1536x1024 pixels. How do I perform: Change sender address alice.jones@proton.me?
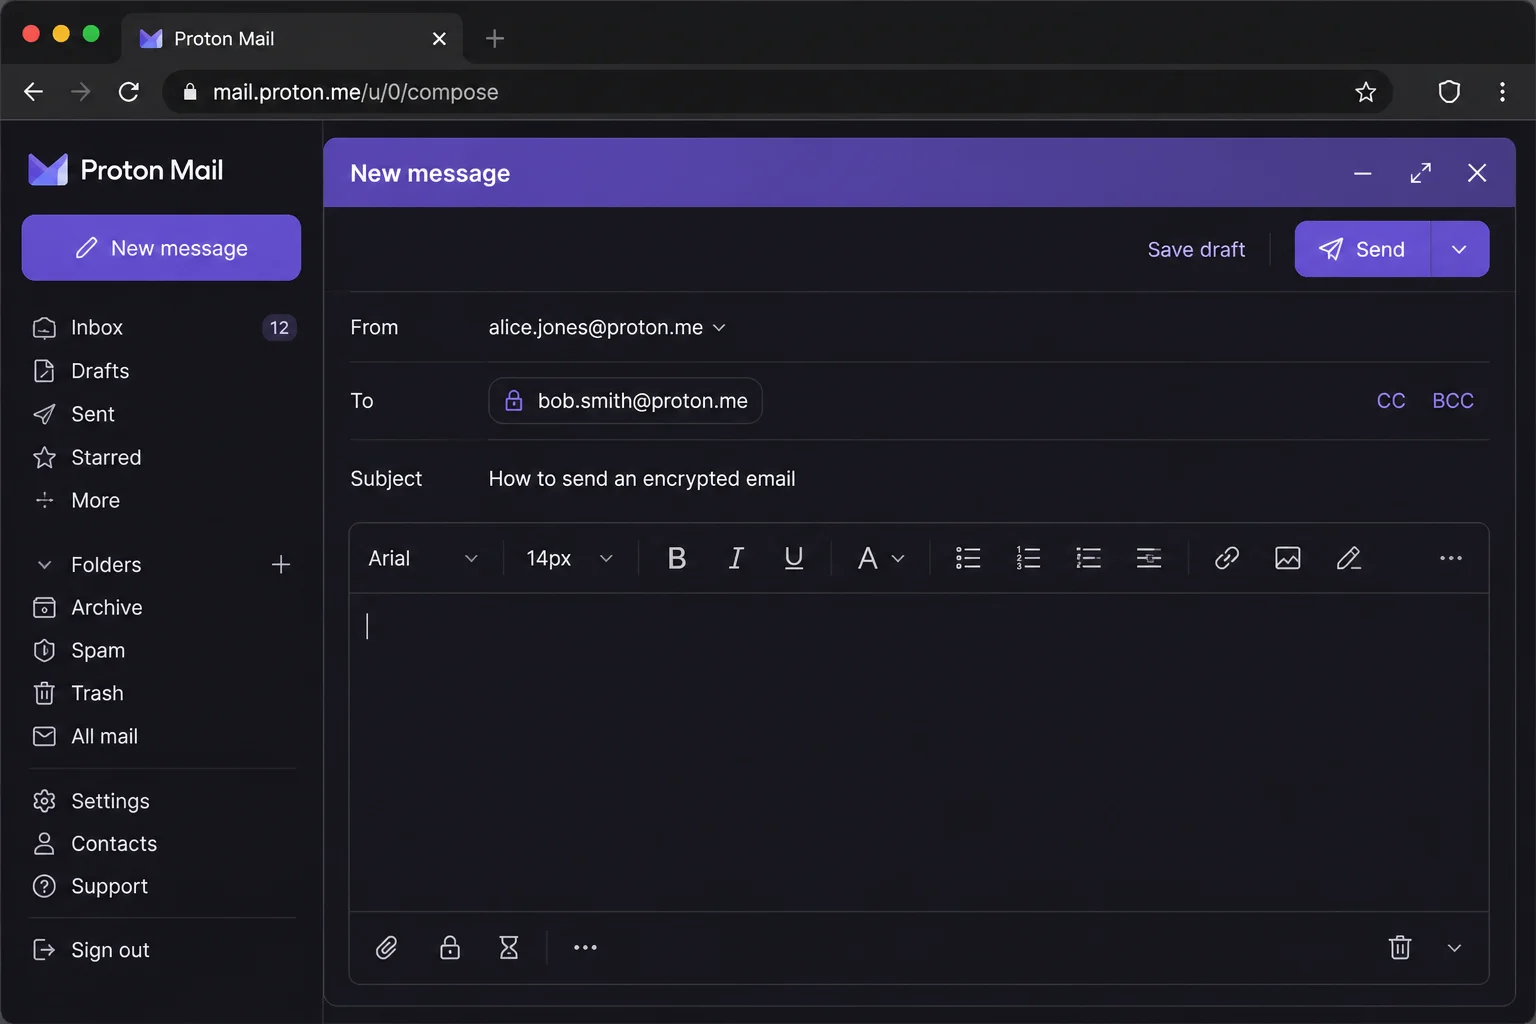[x=607, y=327]
